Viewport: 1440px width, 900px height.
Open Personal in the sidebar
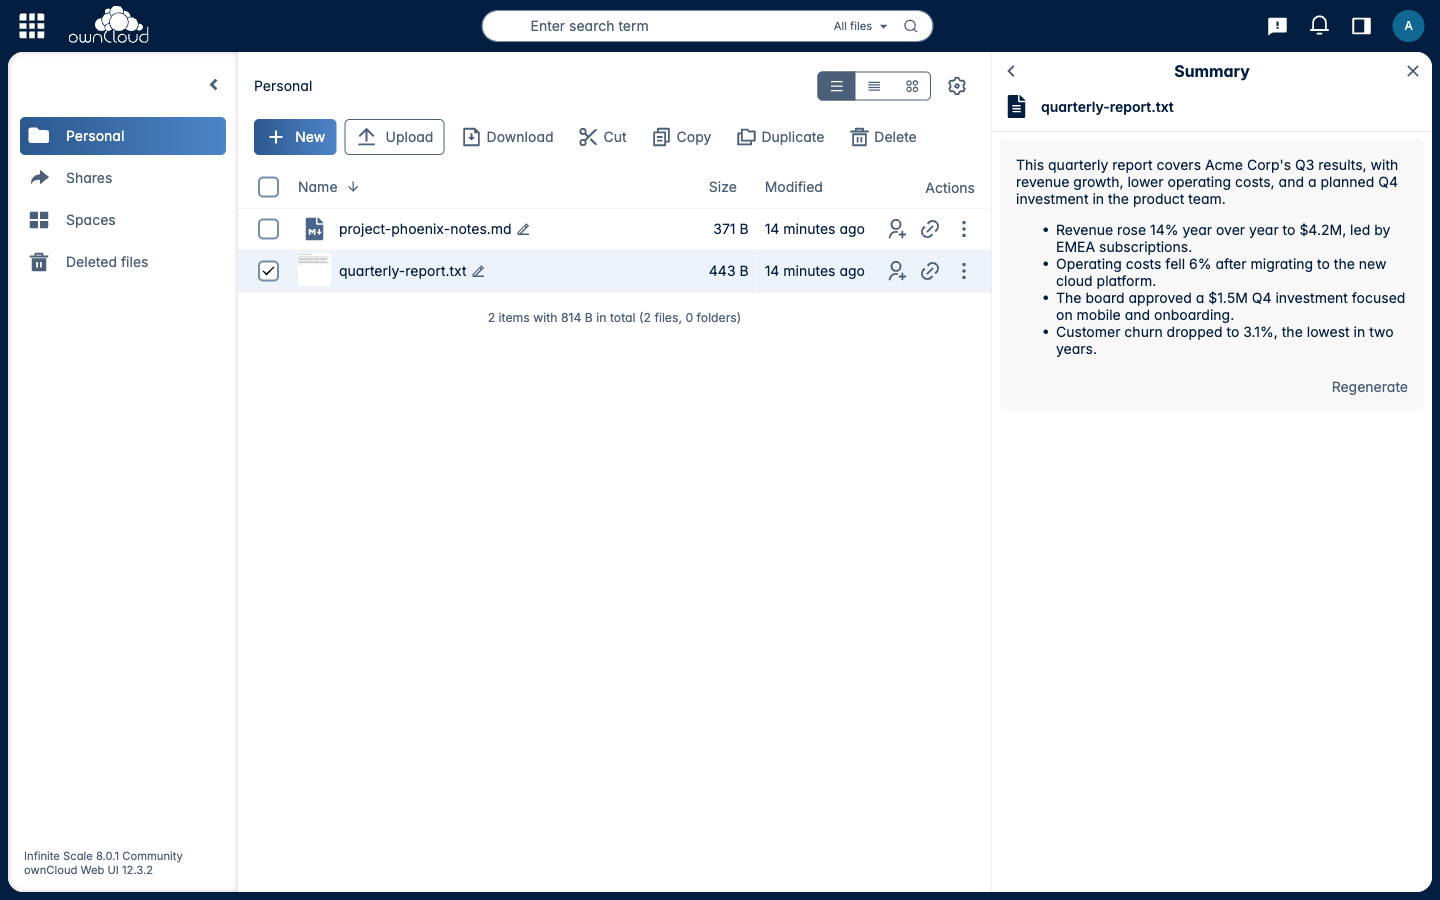[123, 136]
